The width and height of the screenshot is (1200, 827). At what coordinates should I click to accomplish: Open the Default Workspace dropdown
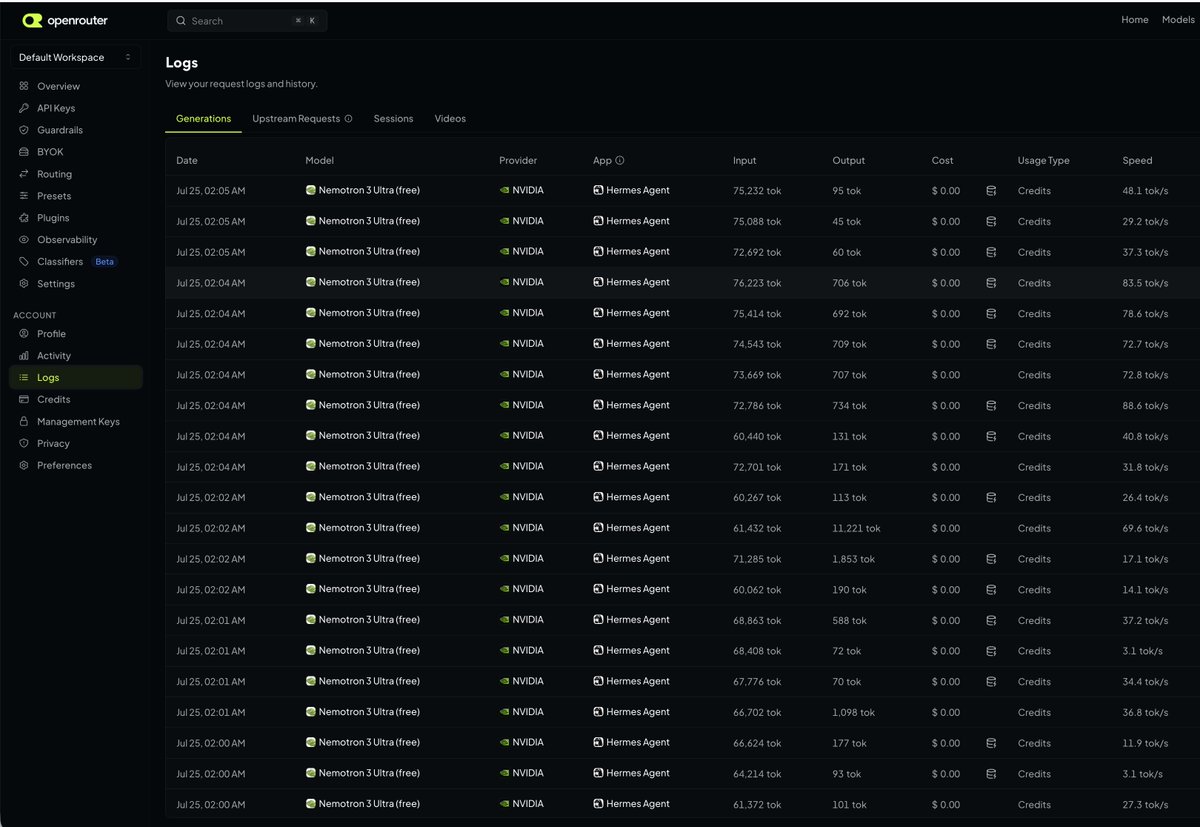(x=75, y=57)
